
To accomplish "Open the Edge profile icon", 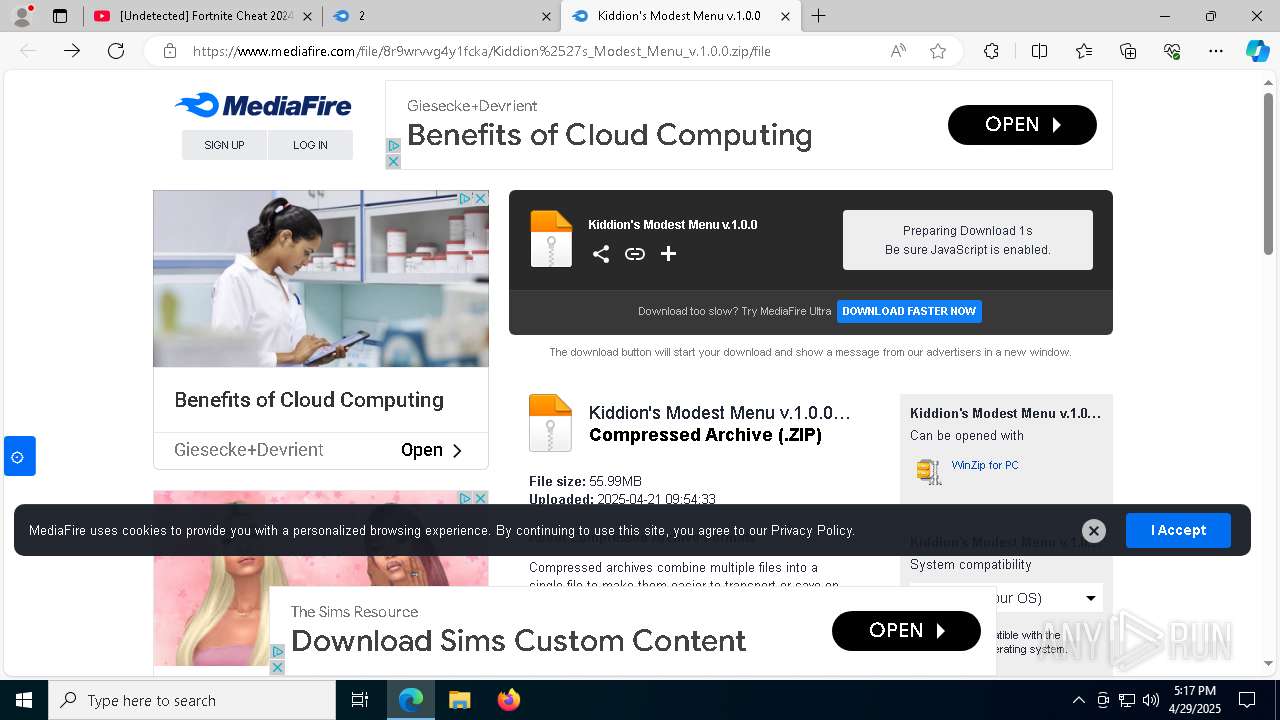I will click(22, 16).
